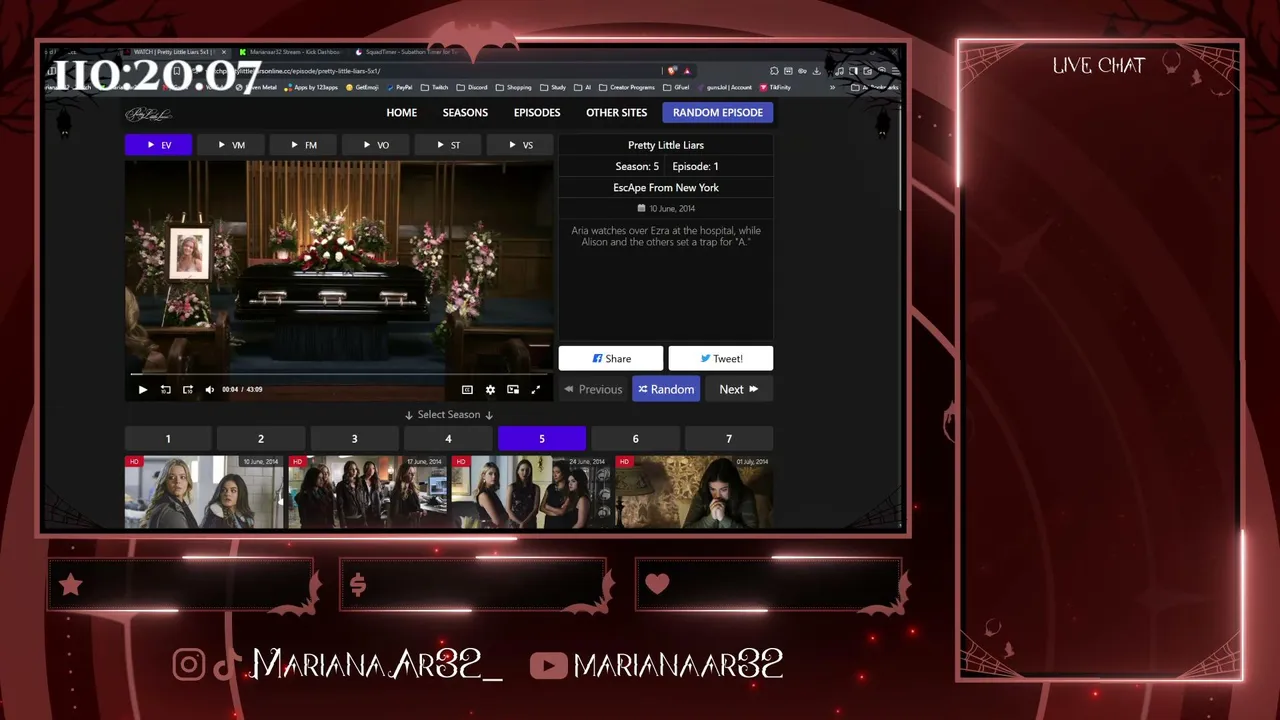Open the GetEmoji bookmark

(x=362, y=88)
